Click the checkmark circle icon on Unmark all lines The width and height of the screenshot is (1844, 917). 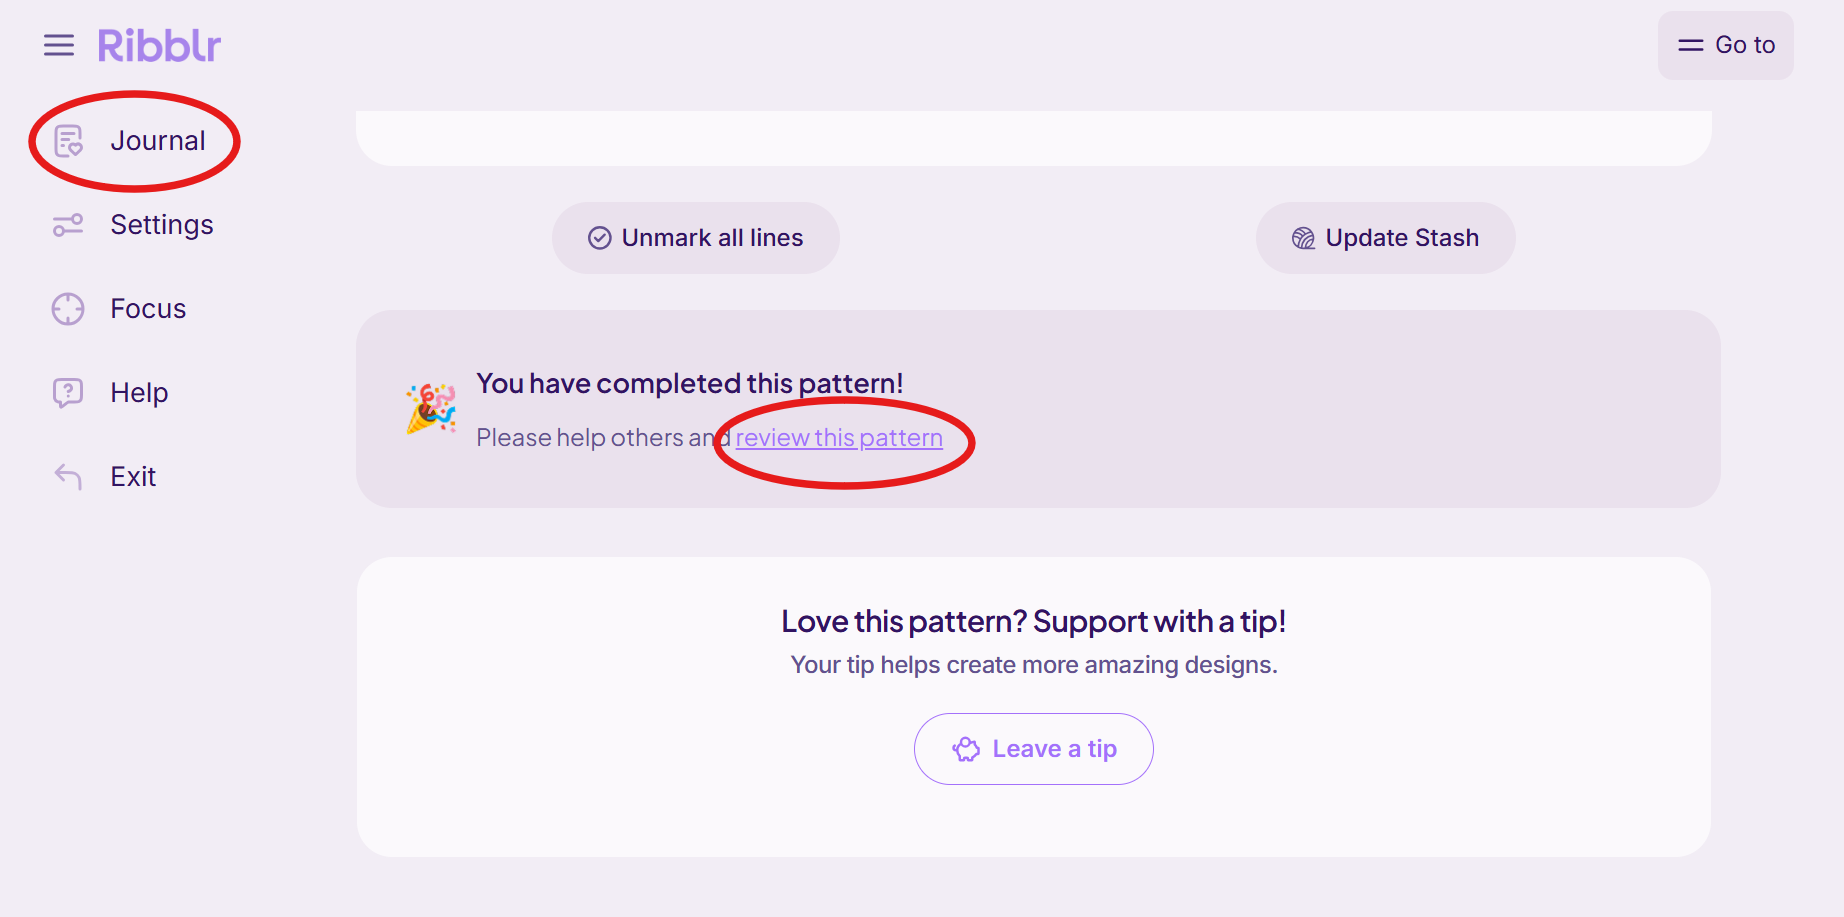click(600, 238)
